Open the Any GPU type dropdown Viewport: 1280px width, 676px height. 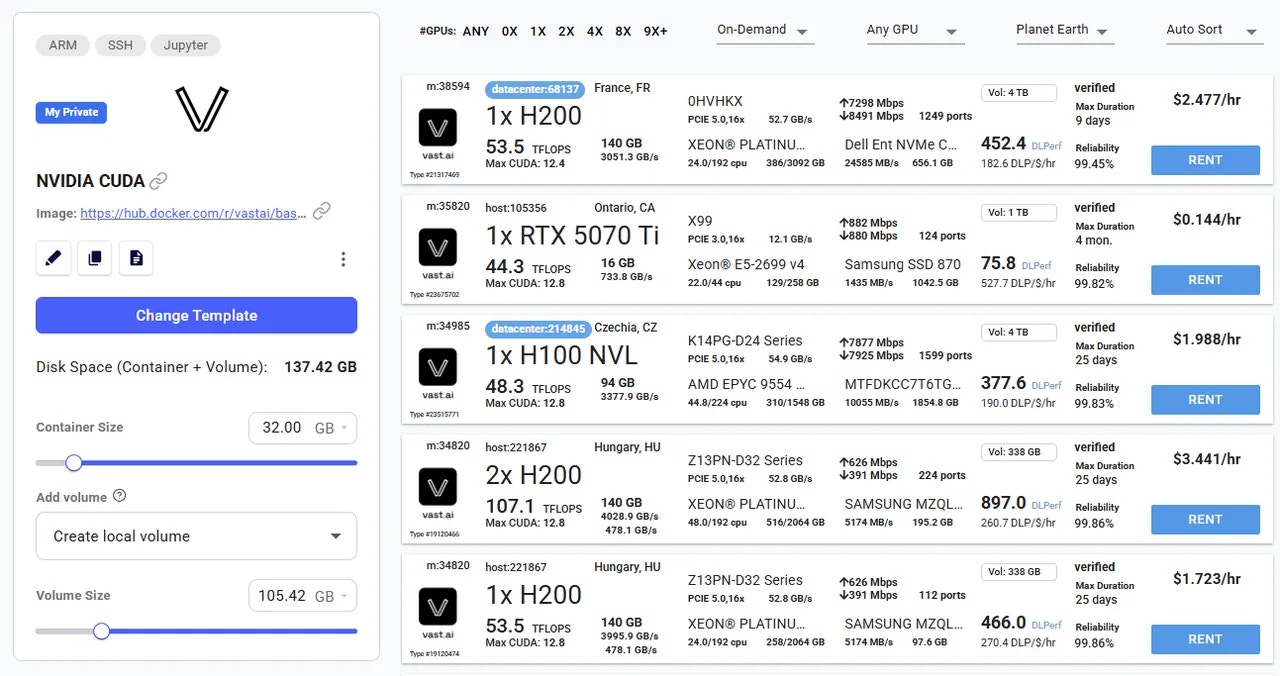[915, 30]
